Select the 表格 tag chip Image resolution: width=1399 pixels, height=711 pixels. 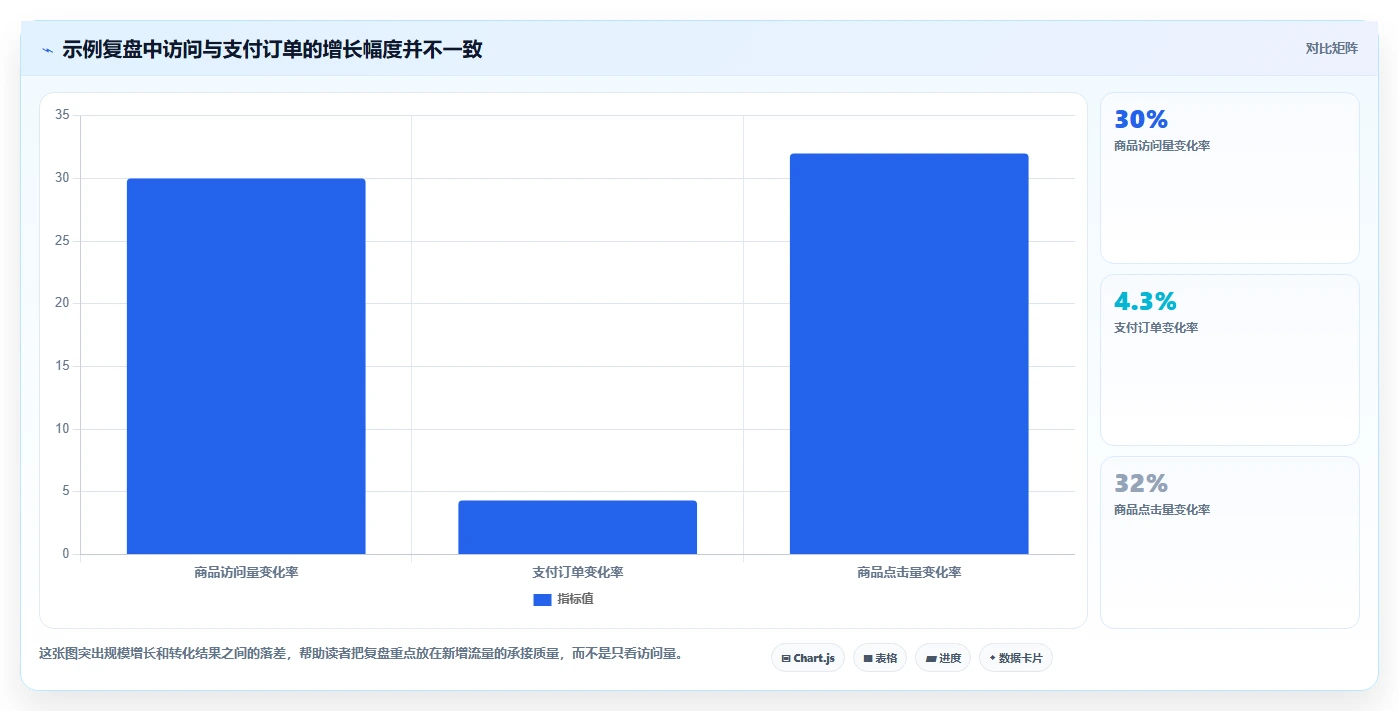click(880, 658)
